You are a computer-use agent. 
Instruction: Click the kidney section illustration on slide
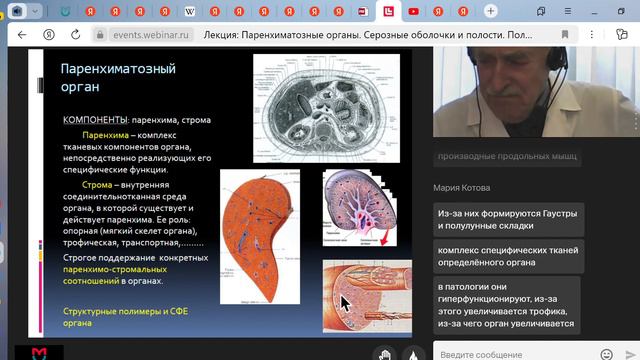[360, 208]
